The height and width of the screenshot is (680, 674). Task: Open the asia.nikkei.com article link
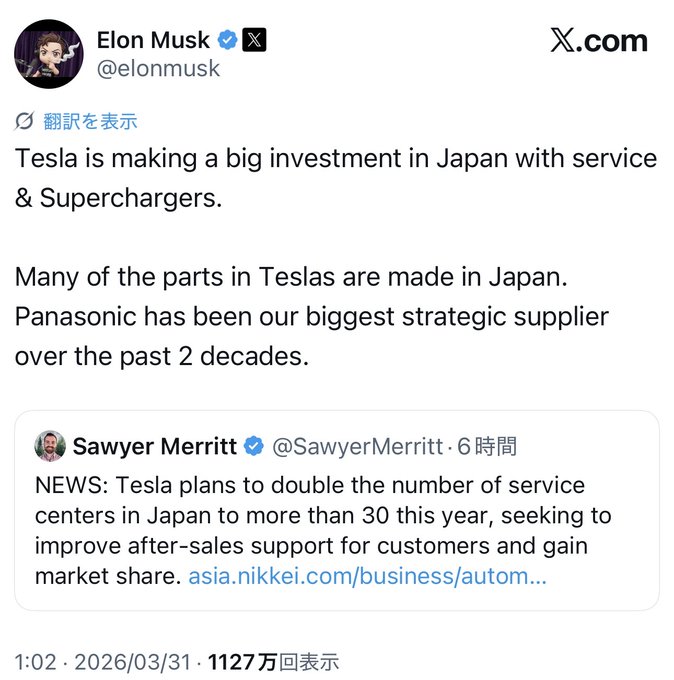[x=367, y=577]
